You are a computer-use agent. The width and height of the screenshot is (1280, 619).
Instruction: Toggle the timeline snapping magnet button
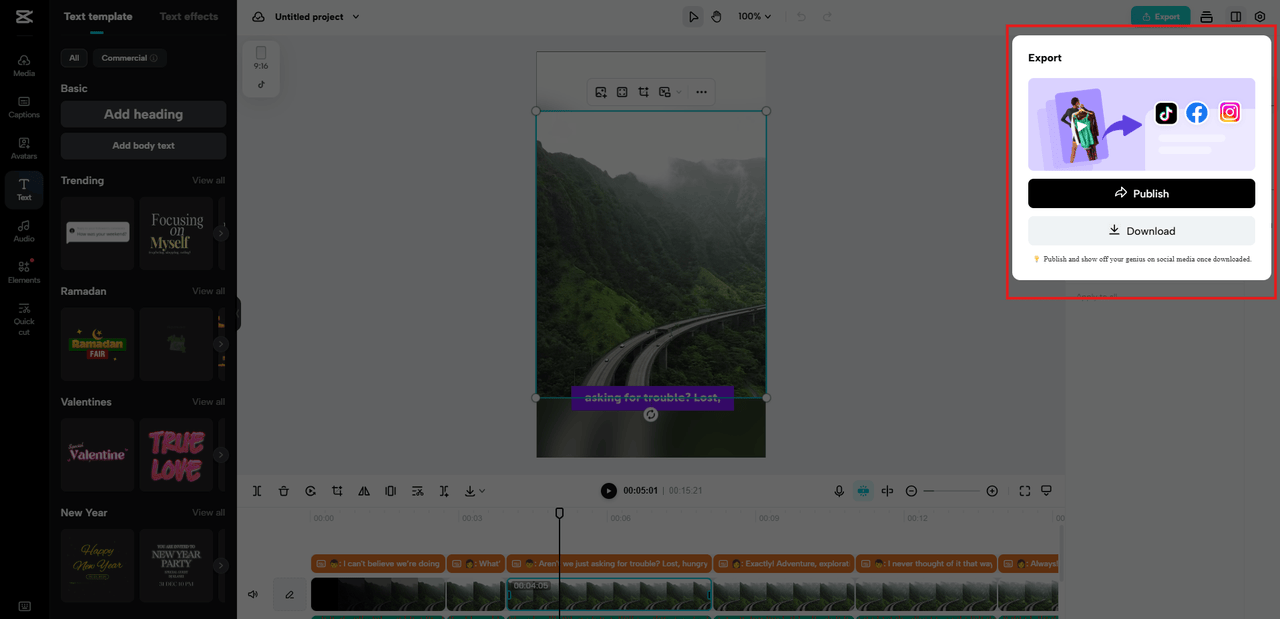coord(864,491)
